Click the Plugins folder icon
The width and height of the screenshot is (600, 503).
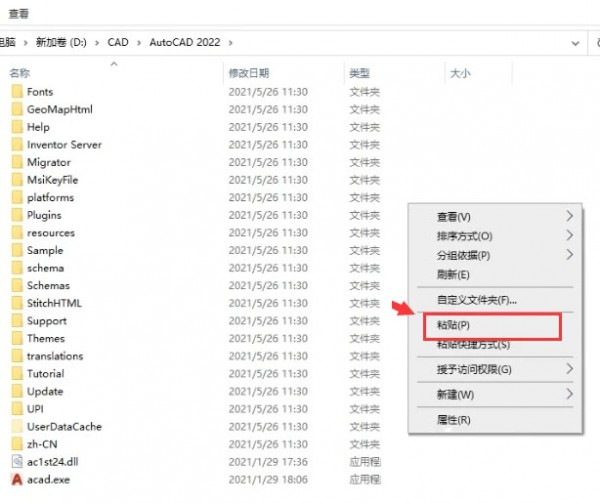point(17,215)
